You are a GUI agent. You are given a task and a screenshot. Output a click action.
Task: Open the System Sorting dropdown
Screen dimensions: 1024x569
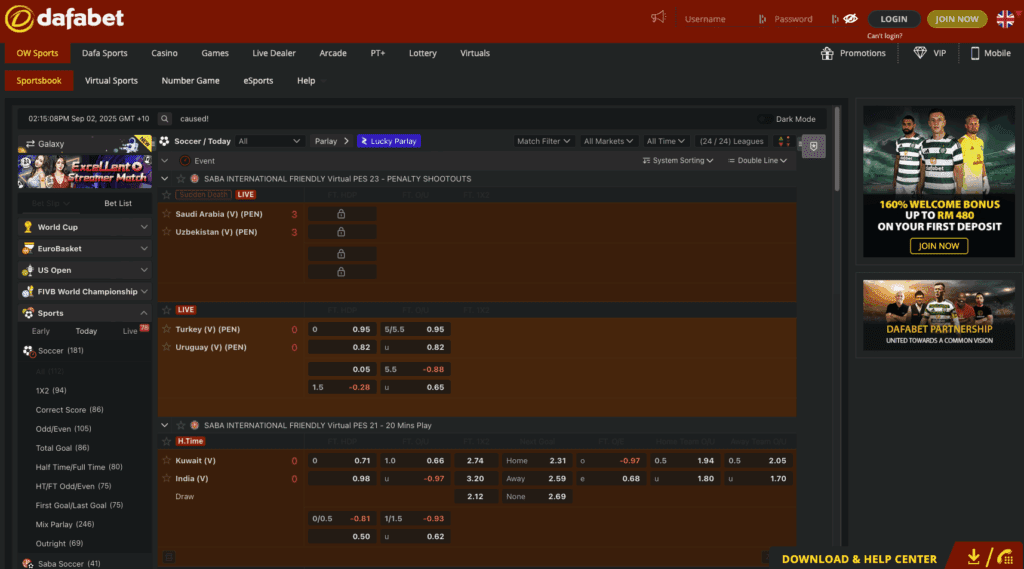[678, 161]
